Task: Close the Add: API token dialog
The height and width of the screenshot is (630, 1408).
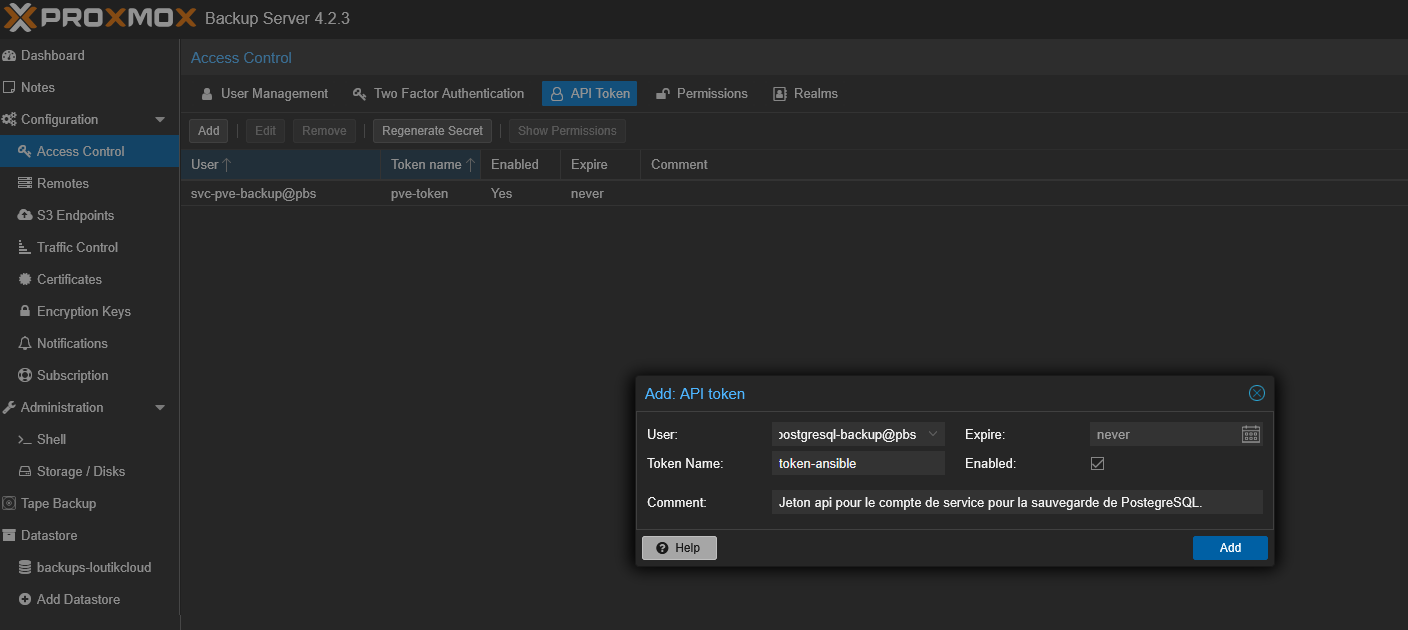Action: pyautogui.click(x=1257, y=393)
